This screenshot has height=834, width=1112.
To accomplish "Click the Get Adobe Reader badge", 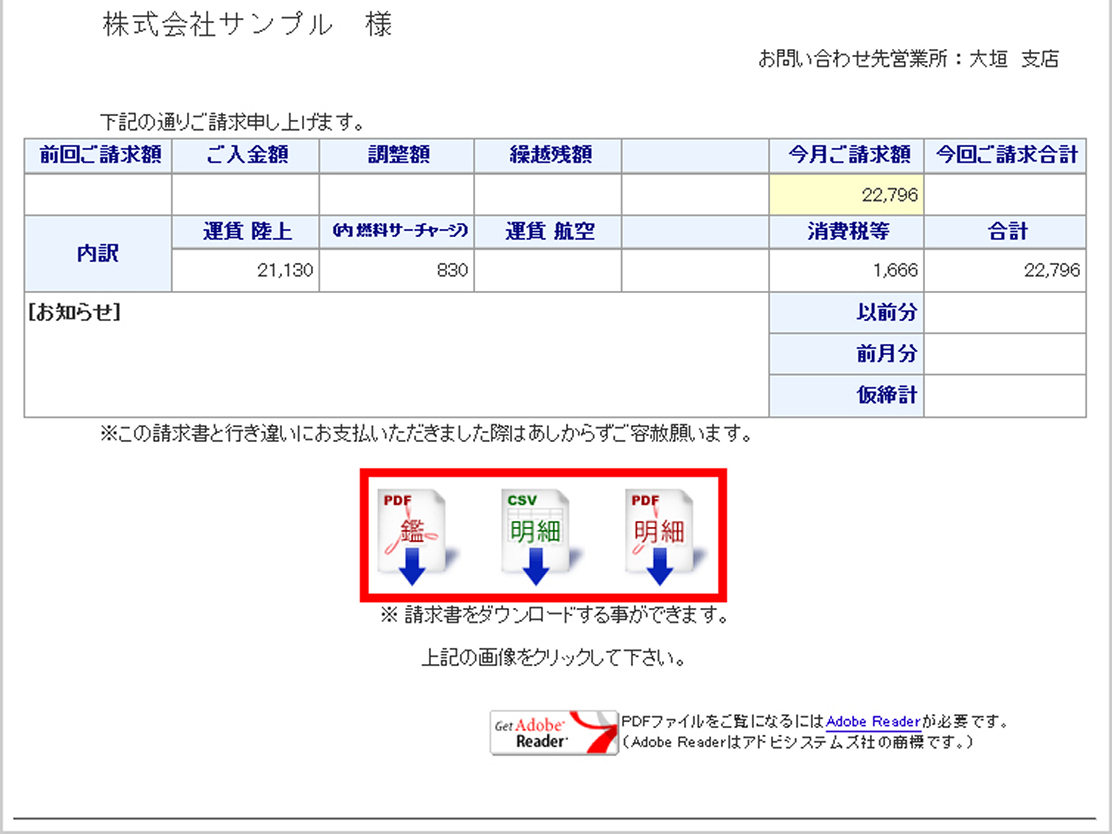I will click(554, 733).
